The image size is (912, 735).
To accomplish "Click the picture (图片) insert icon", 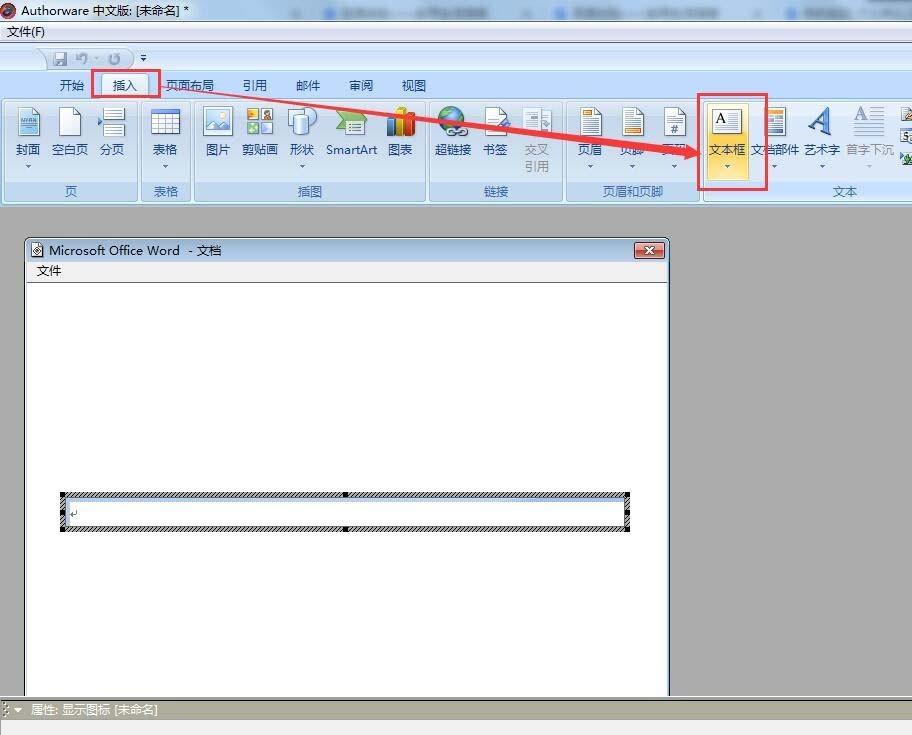I will tap(217, 132).
